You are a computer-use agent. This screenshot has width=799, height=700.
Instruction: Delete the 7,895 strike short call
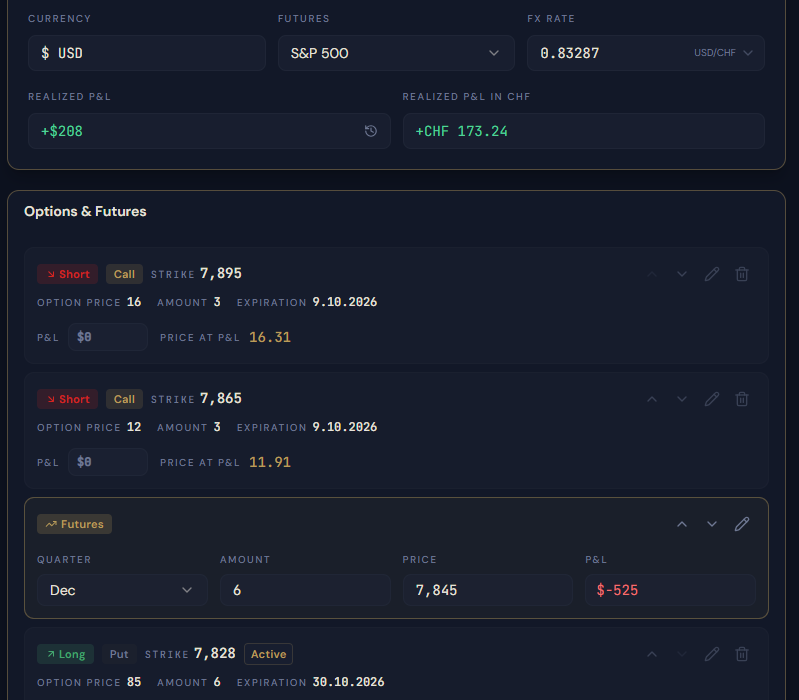tap(742, 274)
